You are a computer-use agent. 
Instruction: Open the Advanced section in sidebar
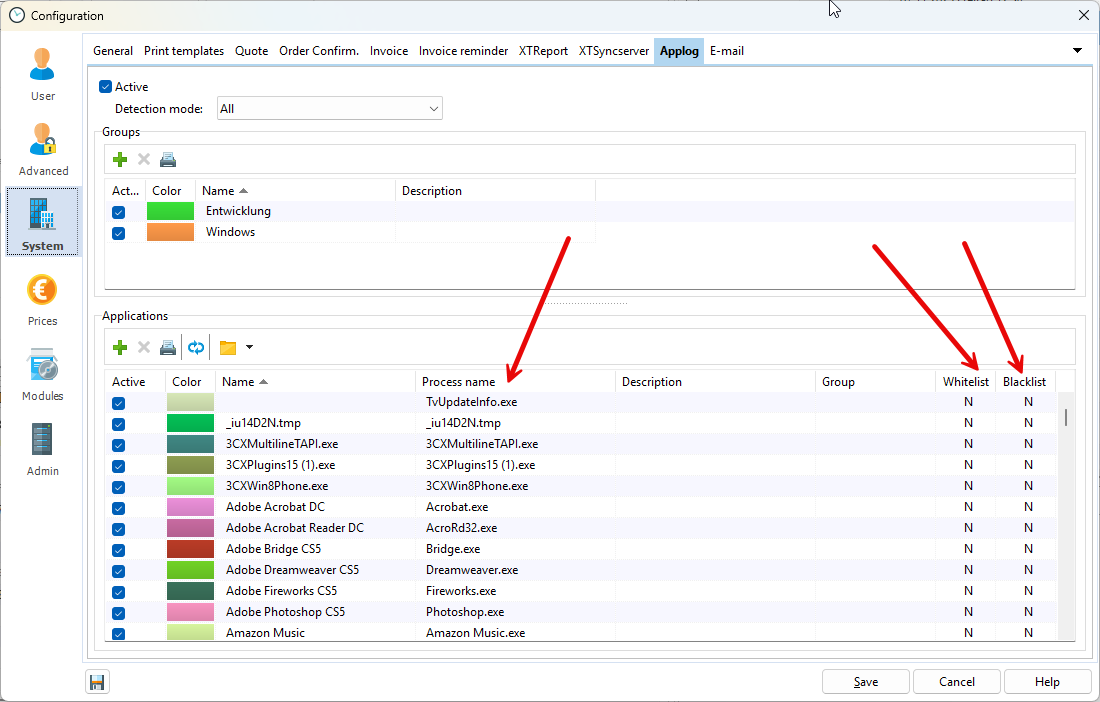pos(43,148)
